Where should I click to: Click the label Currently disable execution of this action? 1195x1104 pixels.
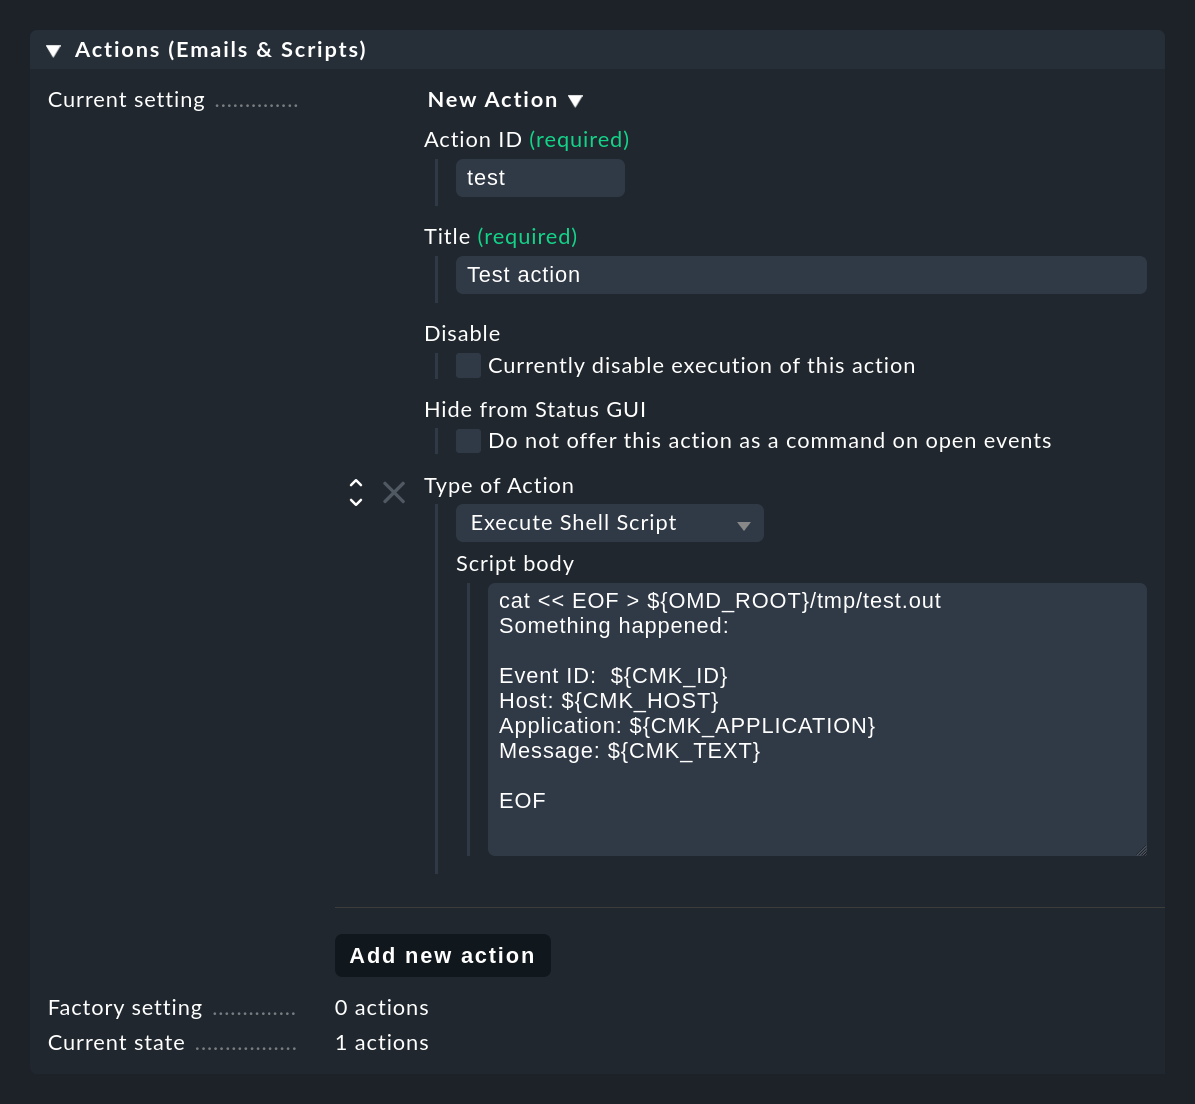[701, 366]
